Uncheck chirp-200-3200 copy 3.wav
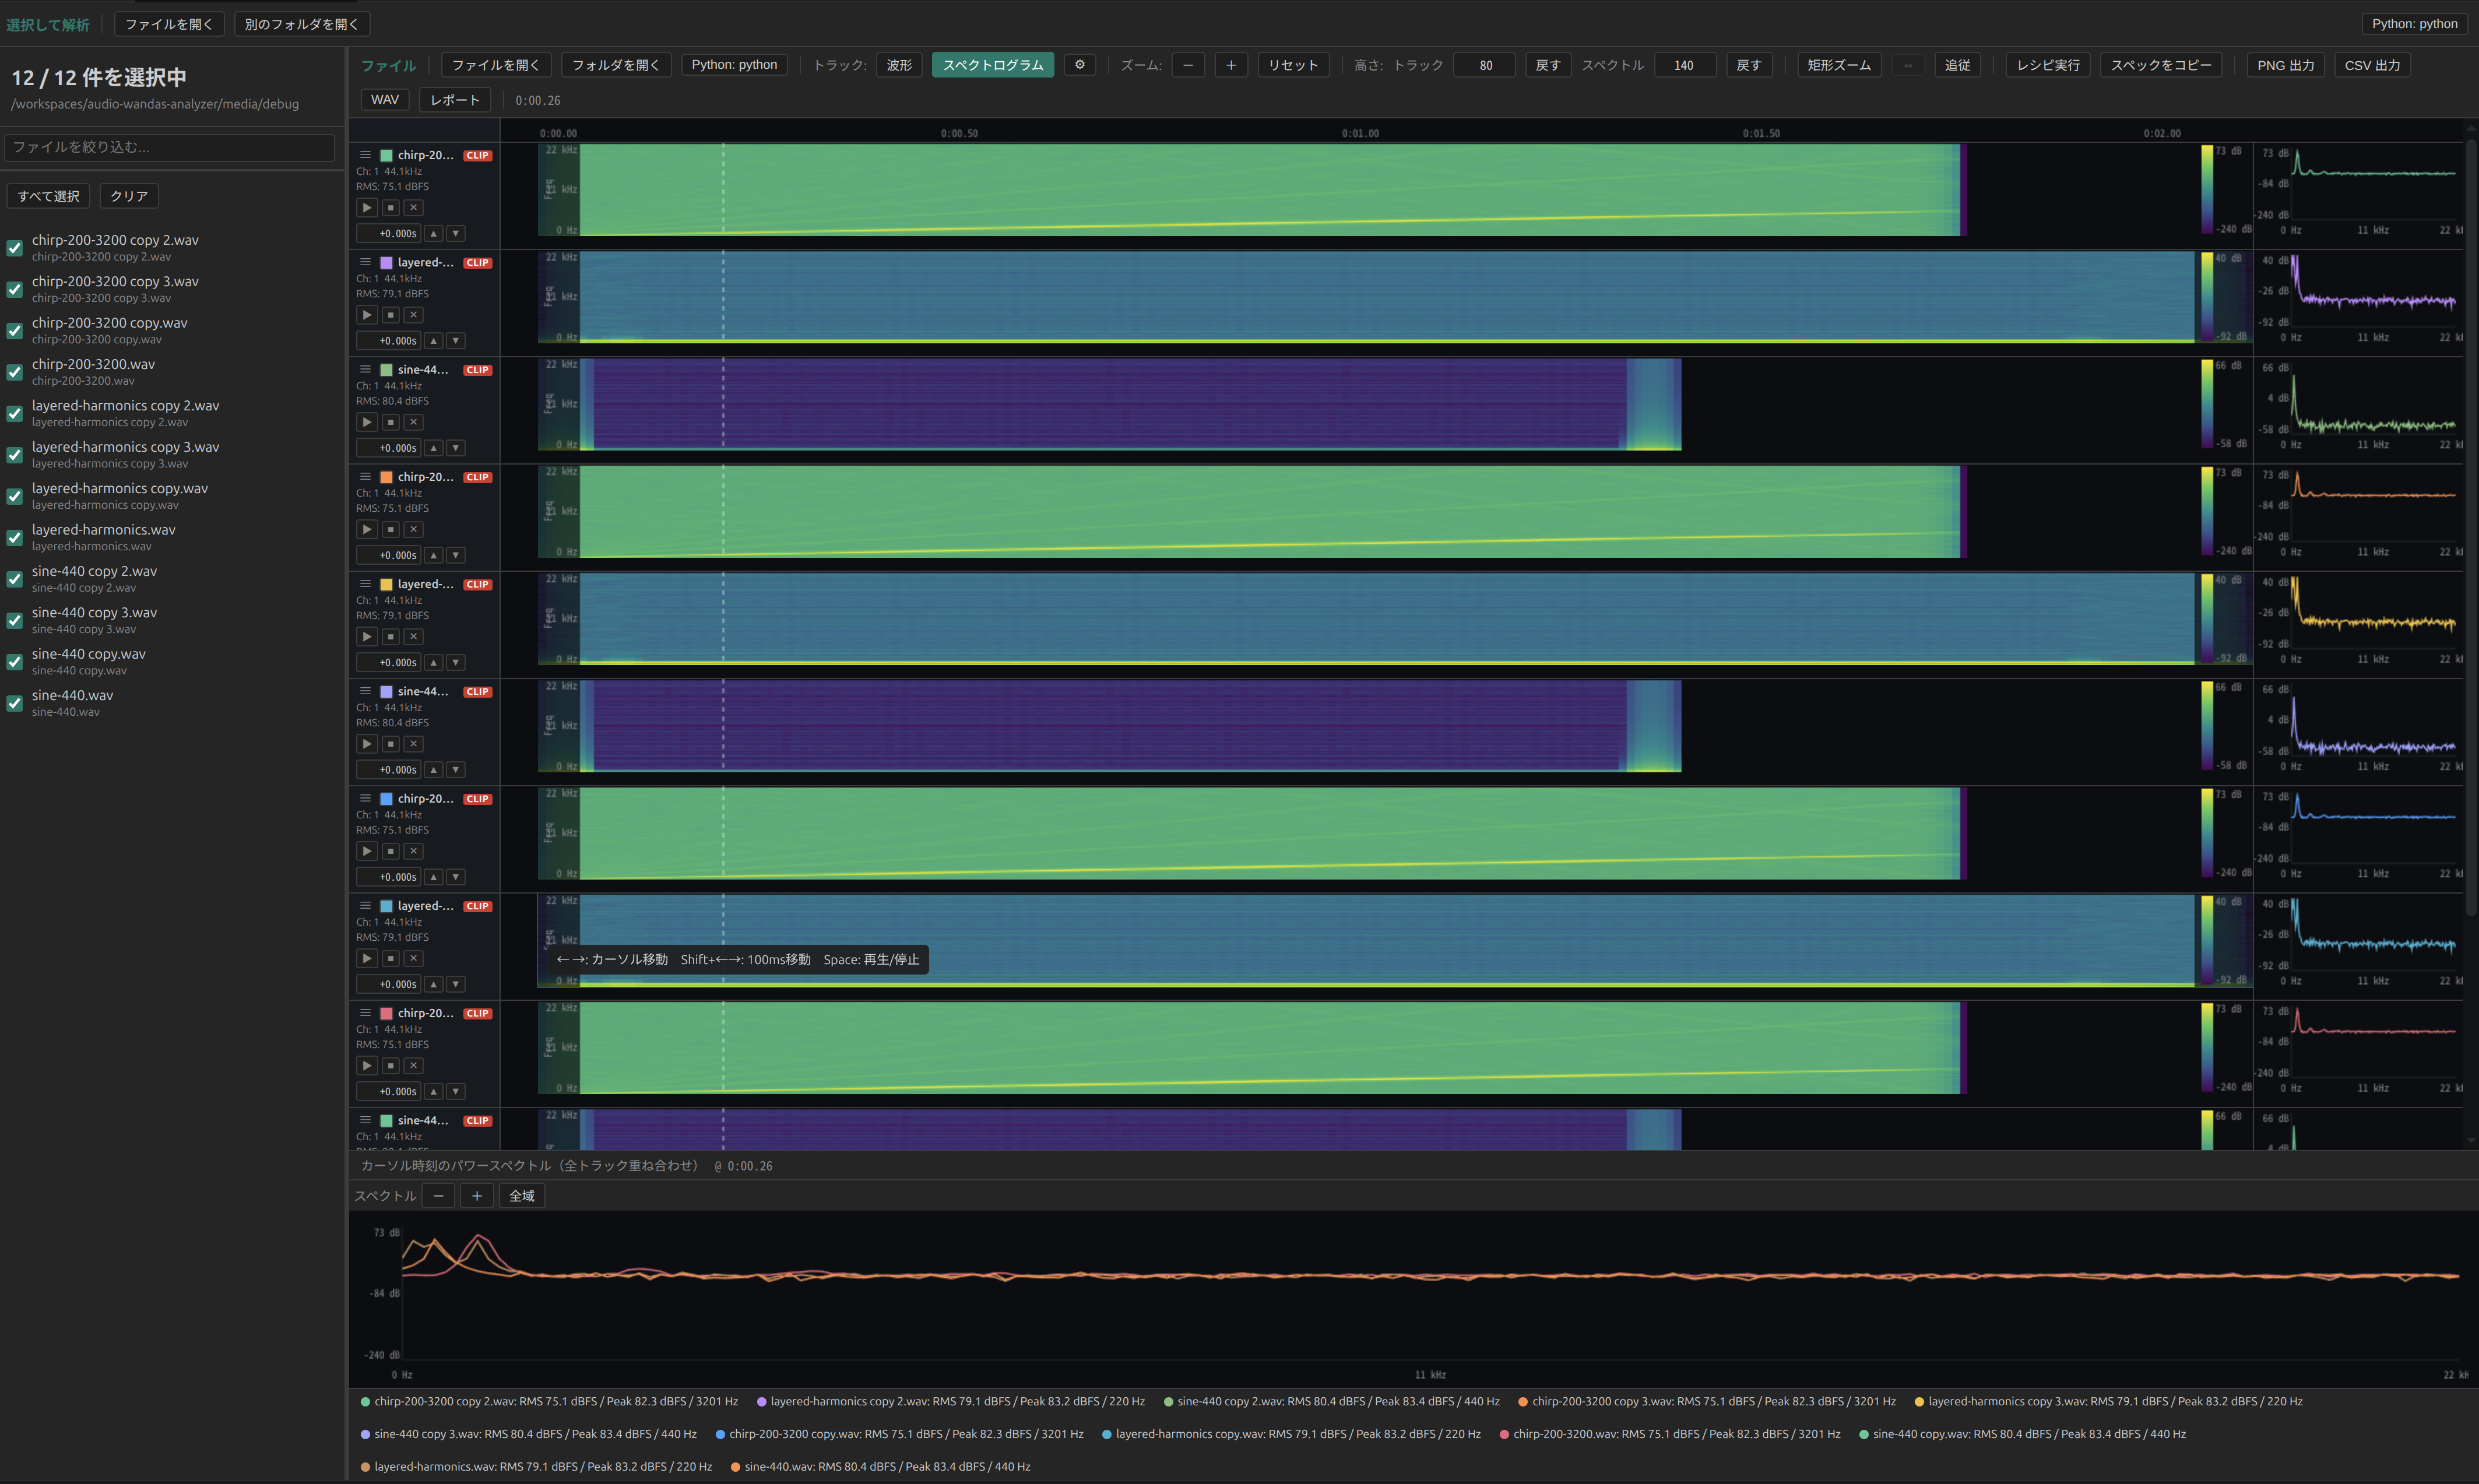 point(15,289)
